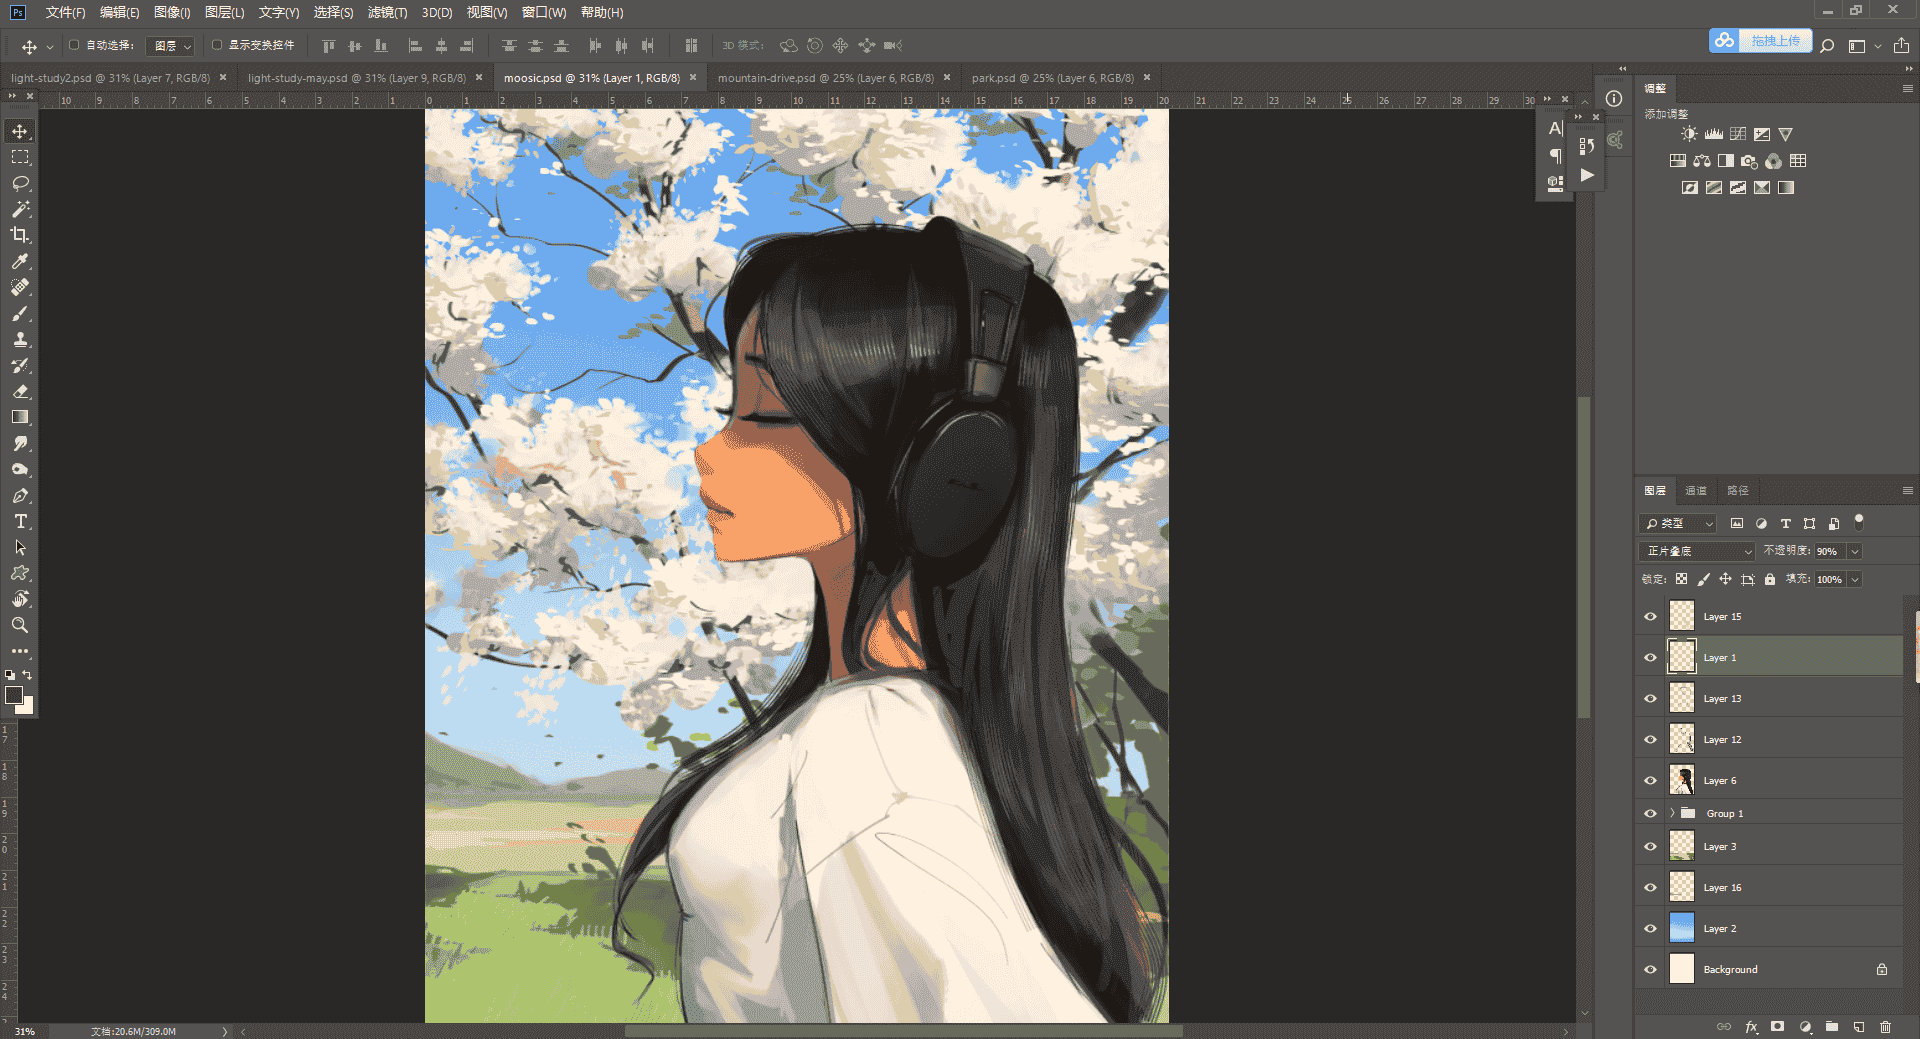
Task: Delete layer using trash icon
Action: [1885, 1027]
